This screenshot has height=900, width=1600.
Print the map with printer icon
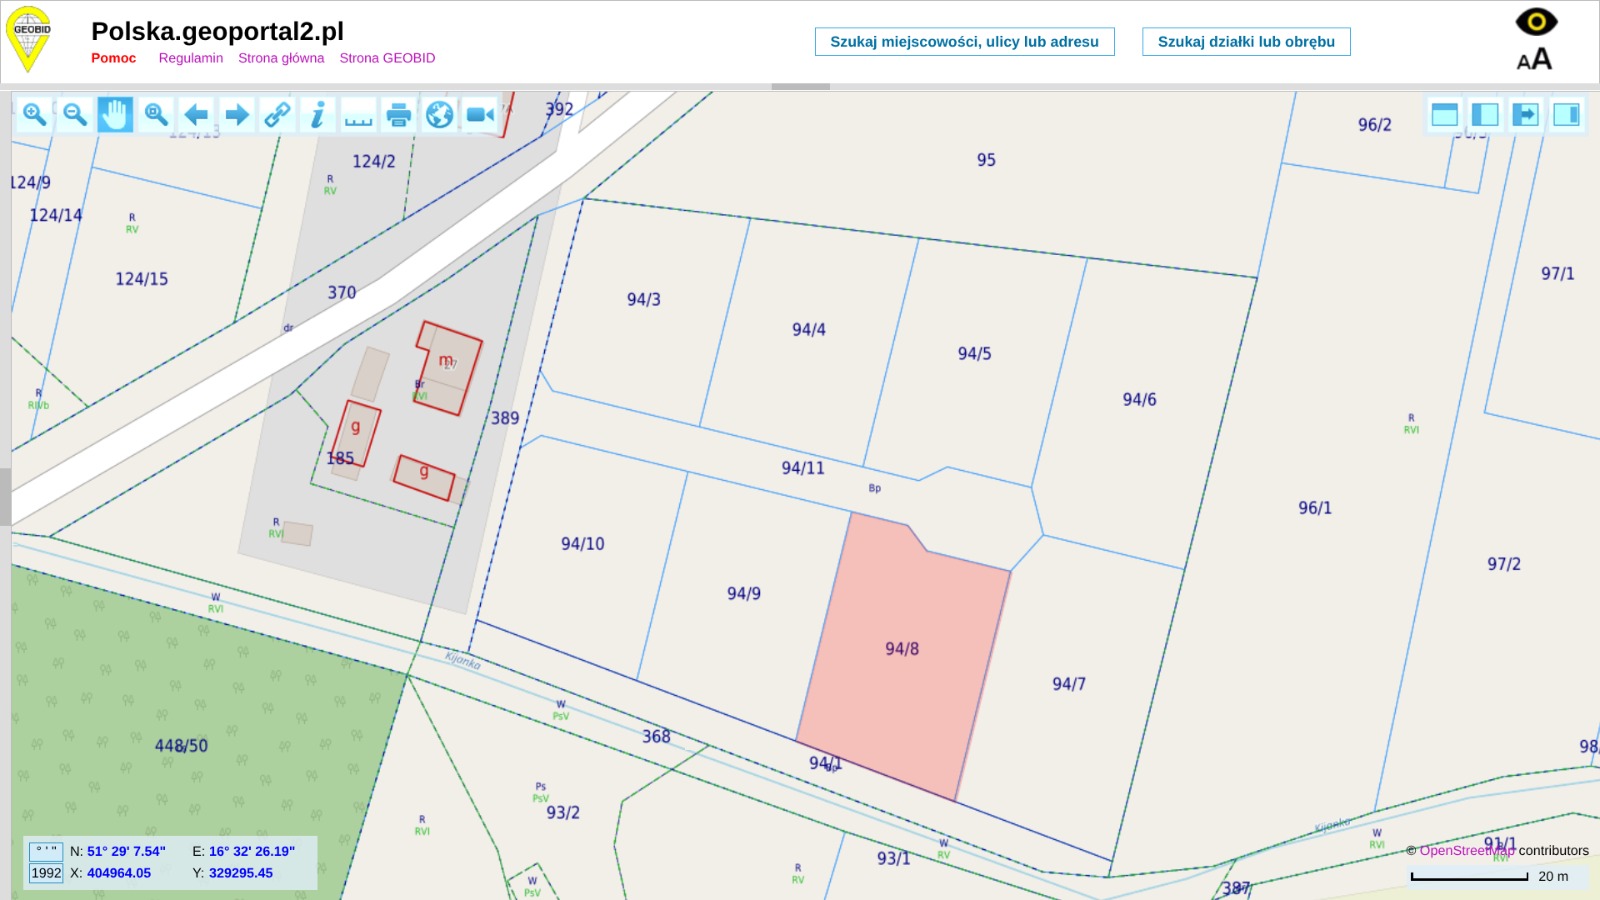click(399, 115)
